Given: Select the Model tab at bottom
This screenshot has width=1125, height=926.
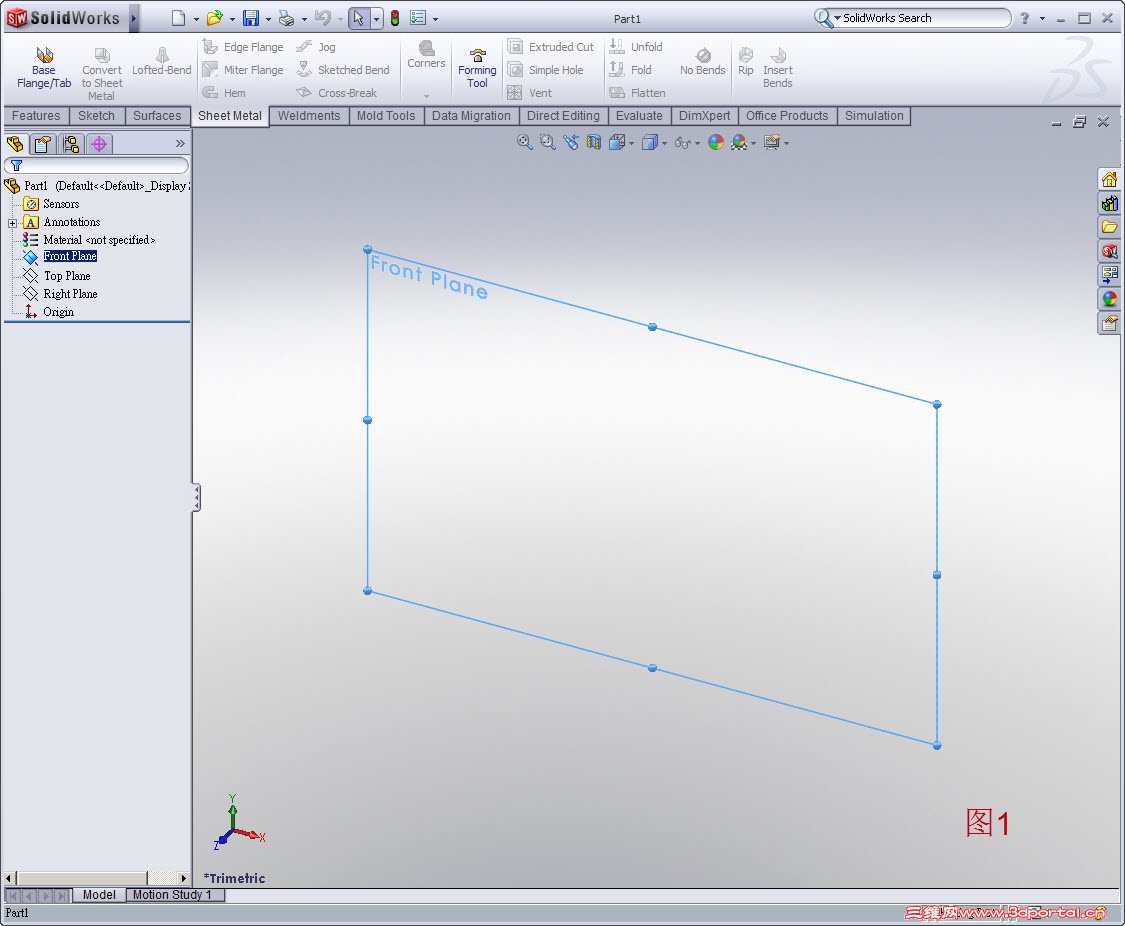Looking at the screenshot, I should click(x=99, y=894).
